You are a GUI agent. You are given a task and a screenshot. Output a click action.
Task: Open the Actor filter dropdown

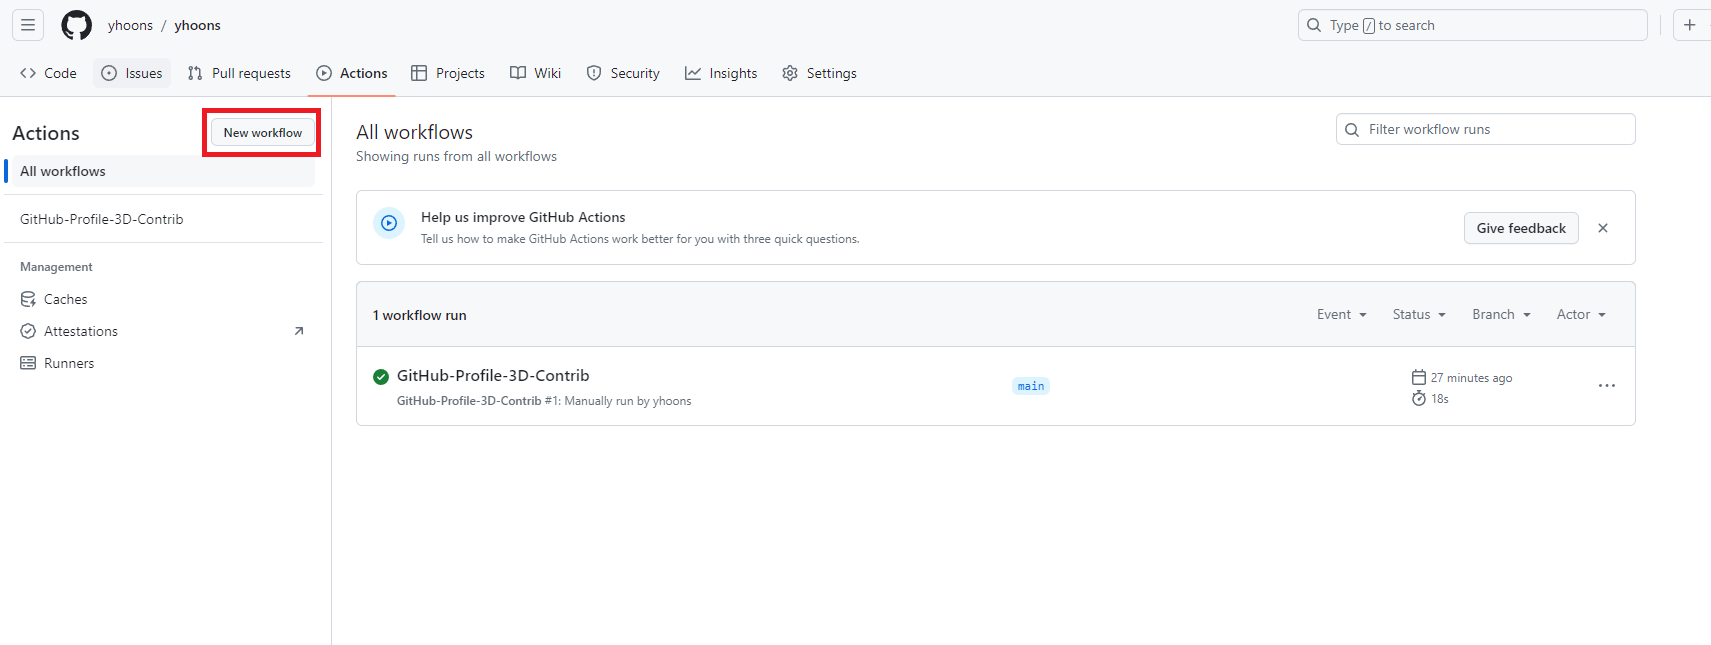click(1581, 314)
